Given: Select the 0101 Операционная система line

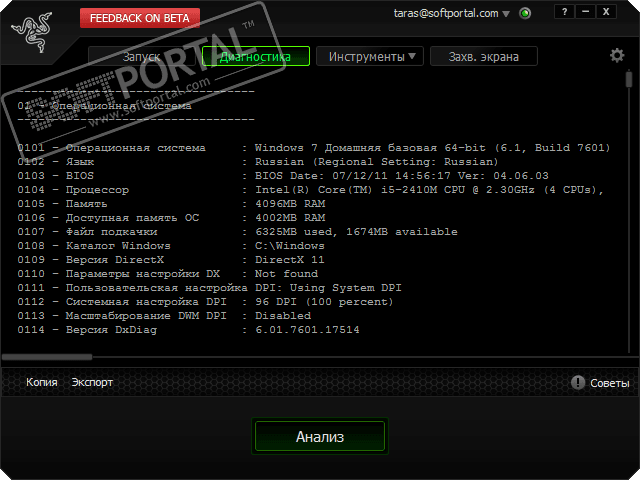Looking at the screenshot, I should [x=314, y=148].
